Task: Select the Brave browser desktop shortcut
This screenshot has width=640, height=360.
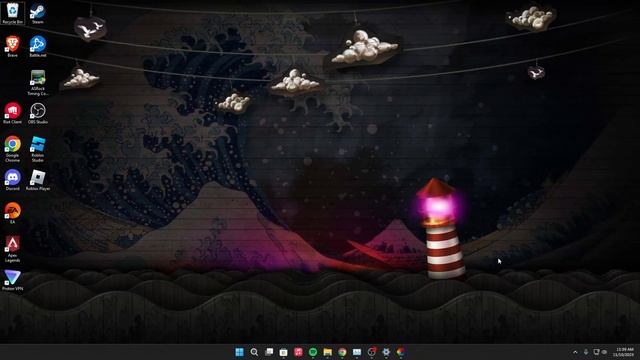Action: pyautogui.click(x=13, y=46)
